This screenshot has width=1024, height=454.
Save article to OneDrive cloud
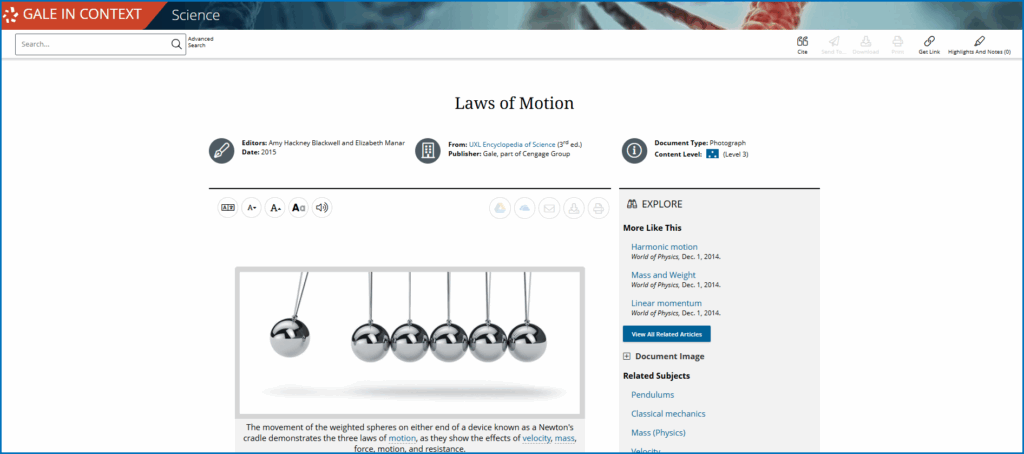pos(523,208)
